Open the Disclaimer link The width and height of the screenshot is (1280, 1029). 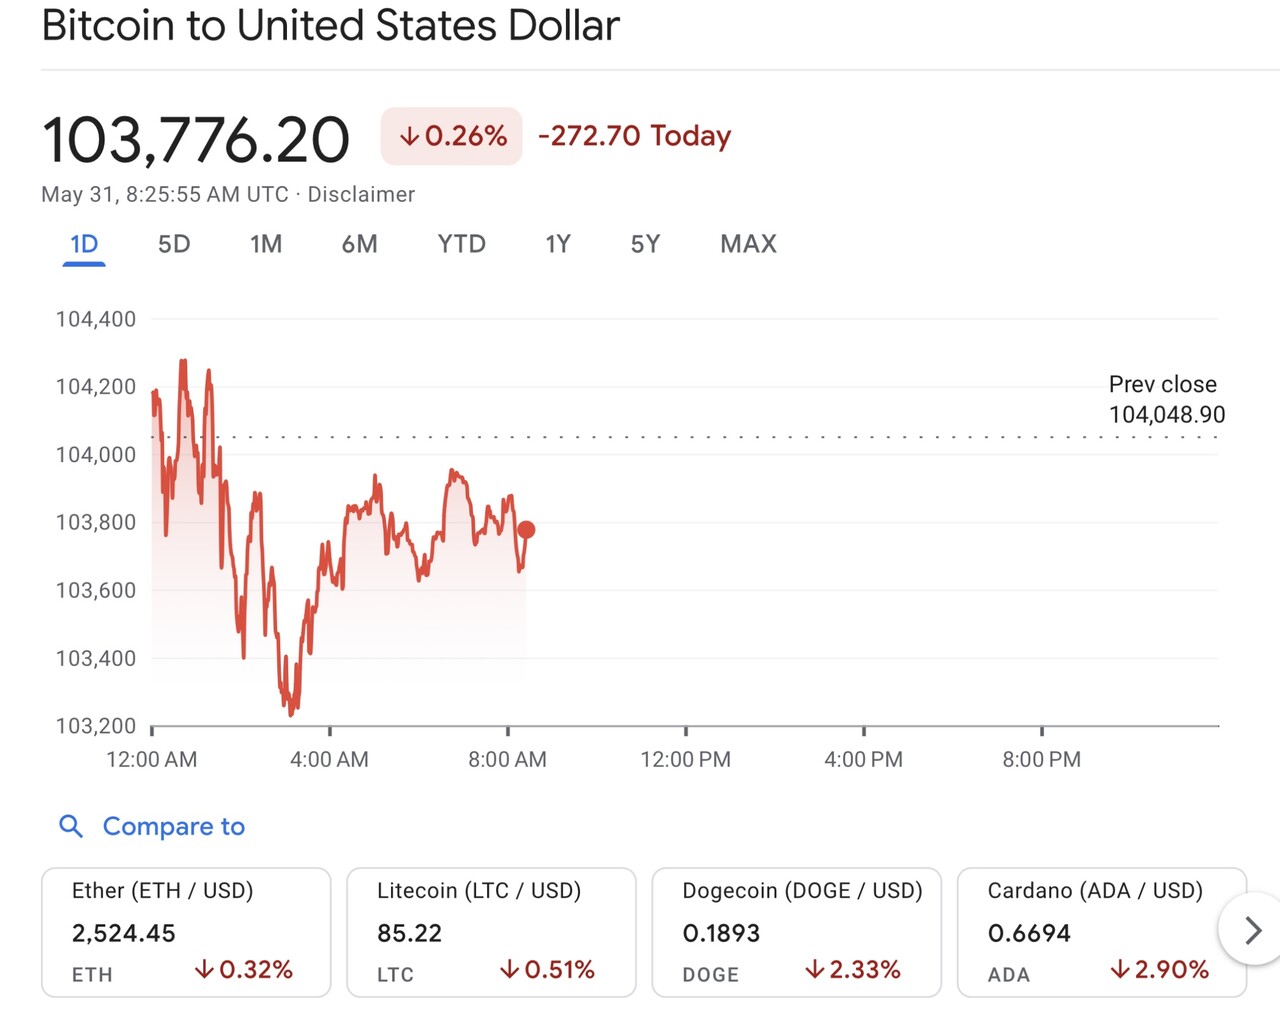click(361, 194)
